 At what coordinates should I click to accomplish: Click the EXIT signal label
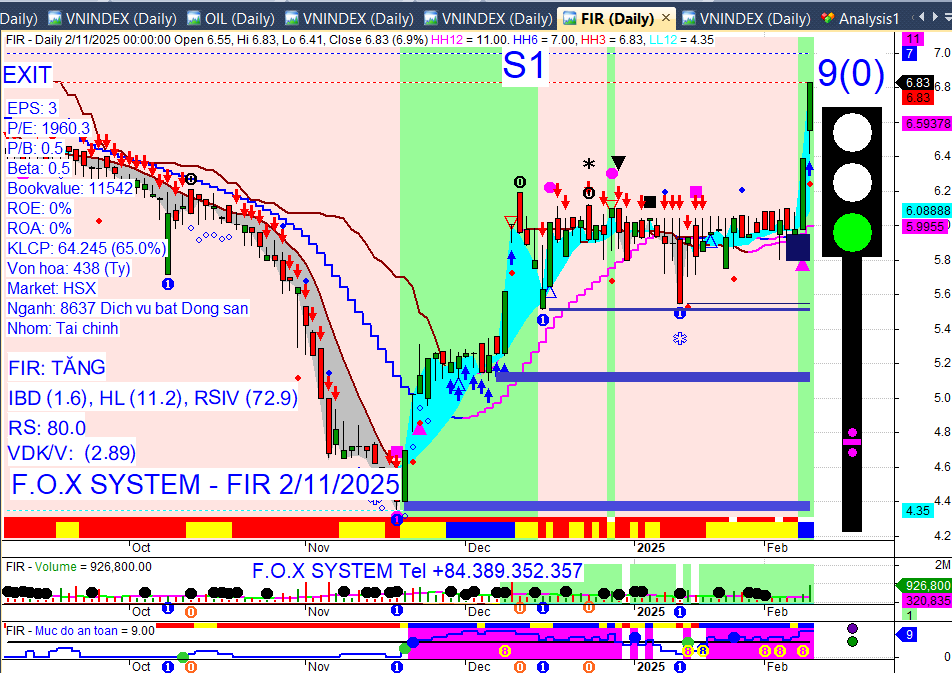click(x=27, y=75)
